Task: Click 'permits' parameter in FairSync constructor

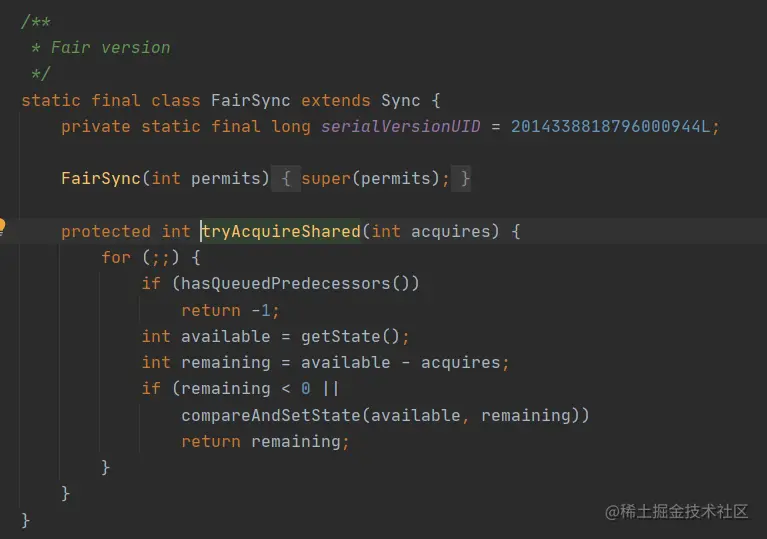Action: pos(225,179)
